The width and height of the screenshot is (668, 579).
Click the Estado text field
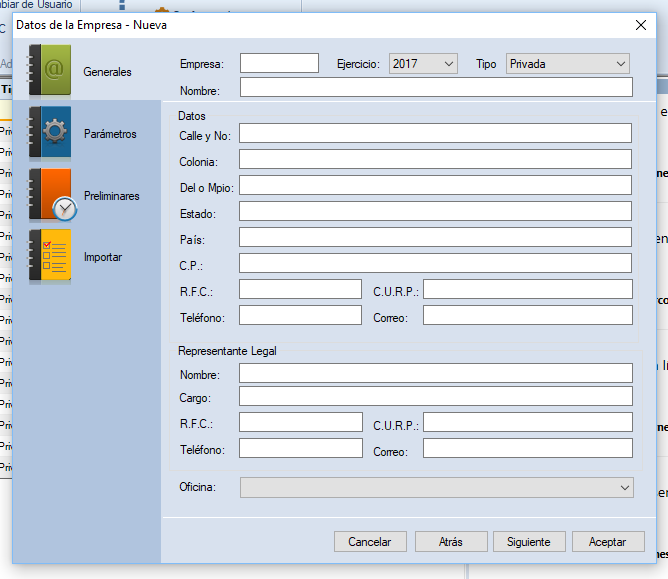[435, 211]
